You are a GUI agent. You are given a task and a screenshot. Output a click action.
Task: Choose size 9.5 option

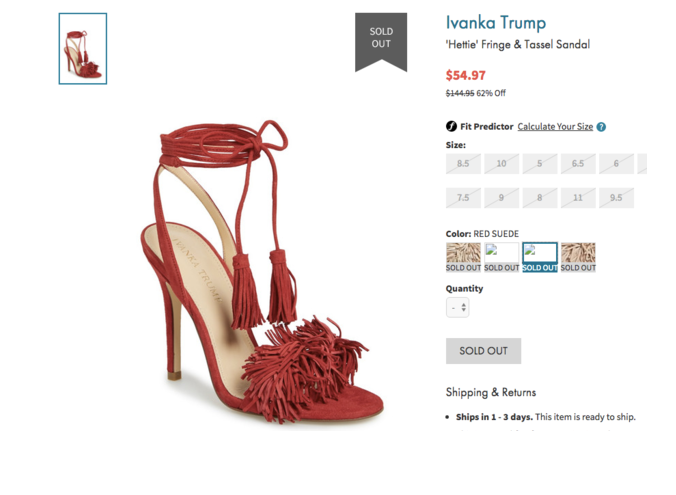(616, 197)
